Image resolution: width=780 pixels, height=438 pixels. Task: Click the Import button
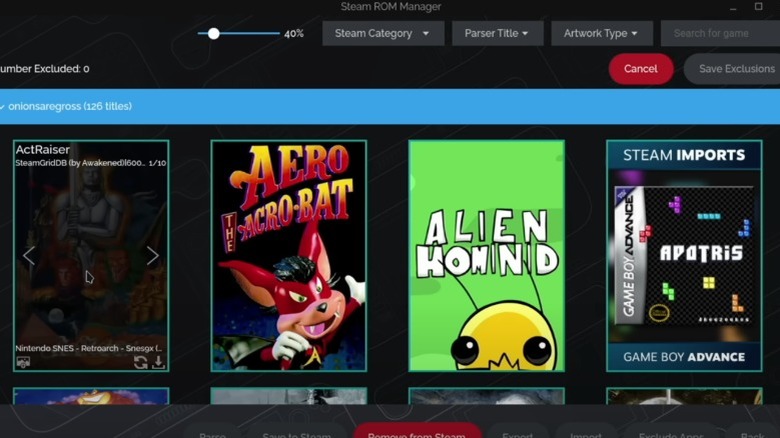[585, 432]
